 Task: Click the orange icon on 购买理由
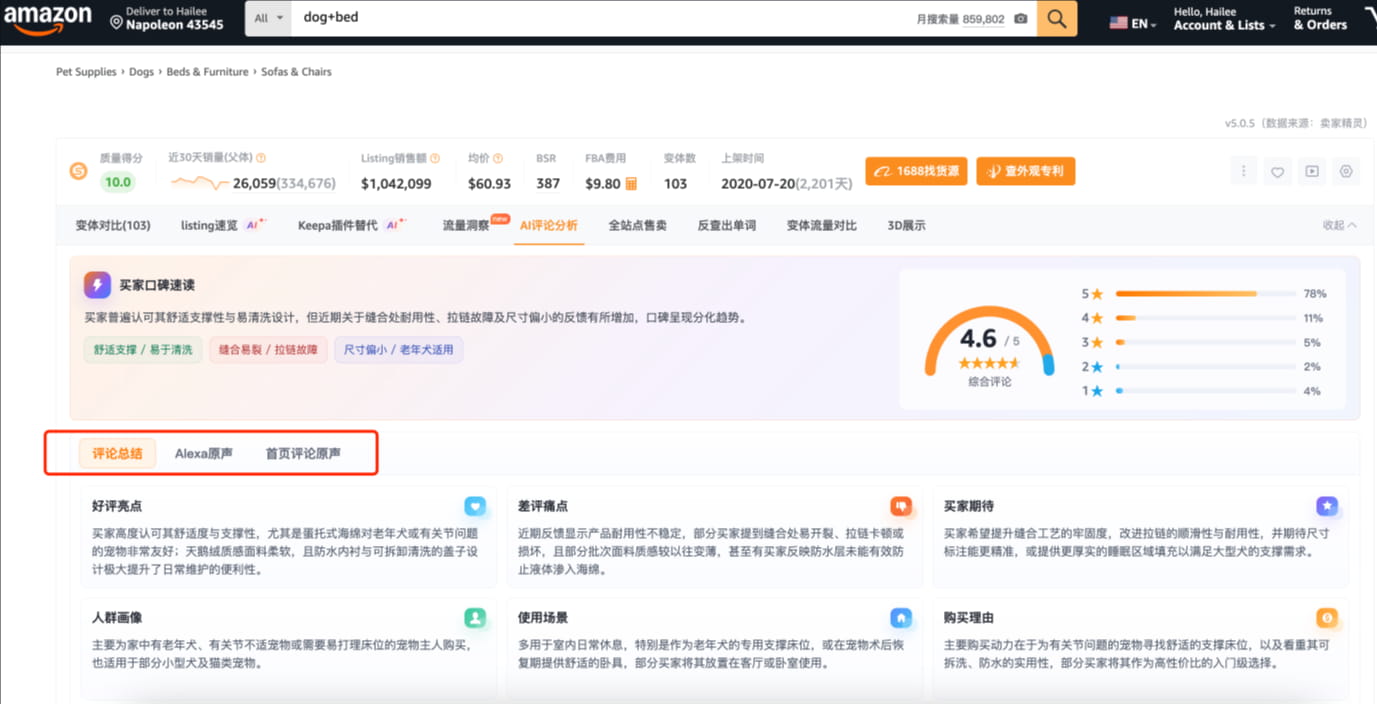1327,618
